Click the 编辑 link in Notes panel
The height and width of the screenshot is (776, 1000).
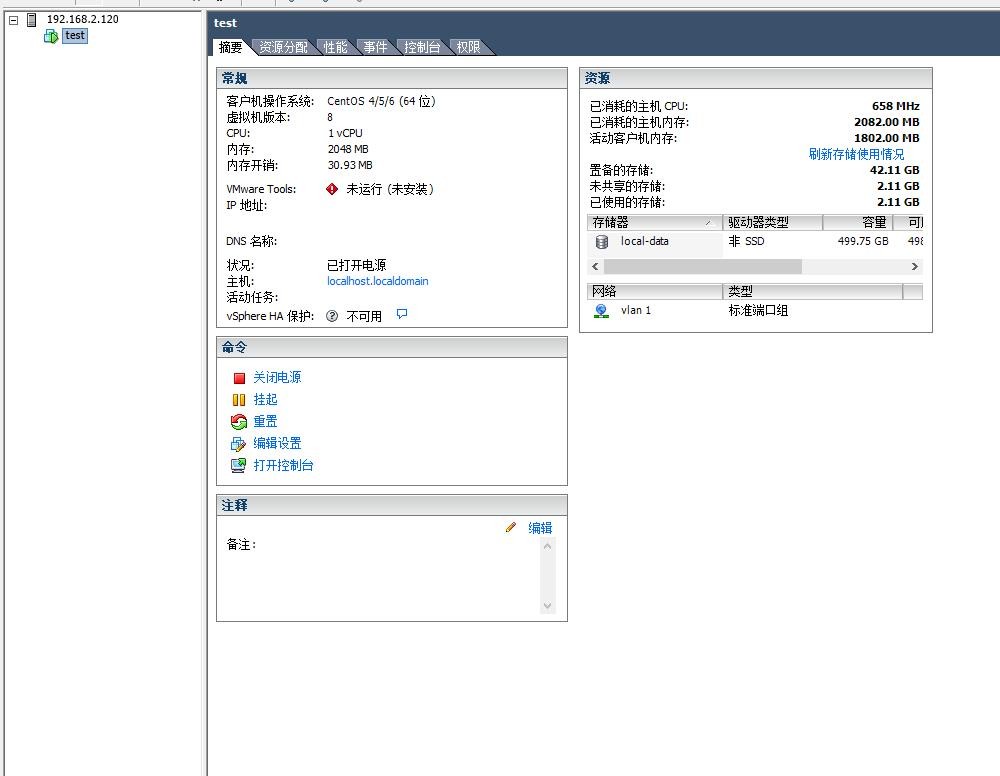540,528
